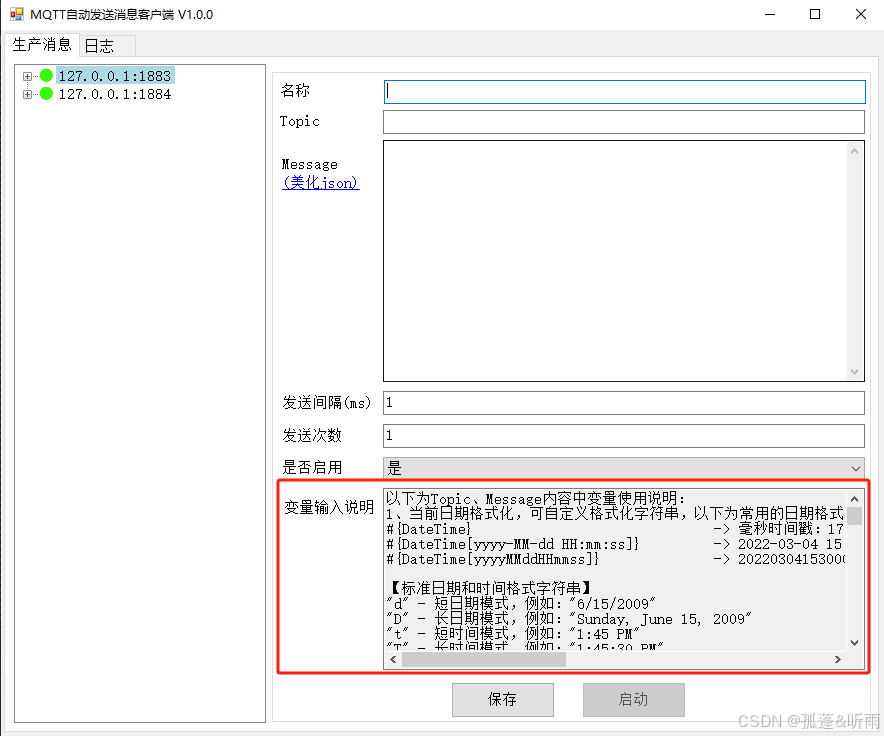Click green status dot for 127.0.0.1:1884

(x=46, y=94)
